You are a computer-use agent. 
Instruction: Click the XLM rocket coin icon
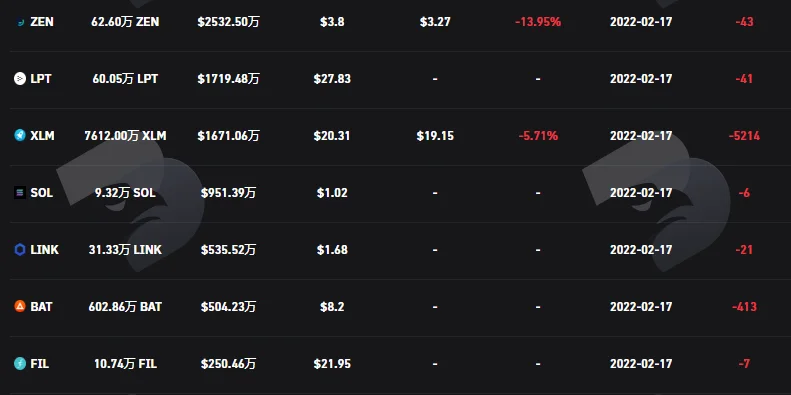(x=20, y=136)
